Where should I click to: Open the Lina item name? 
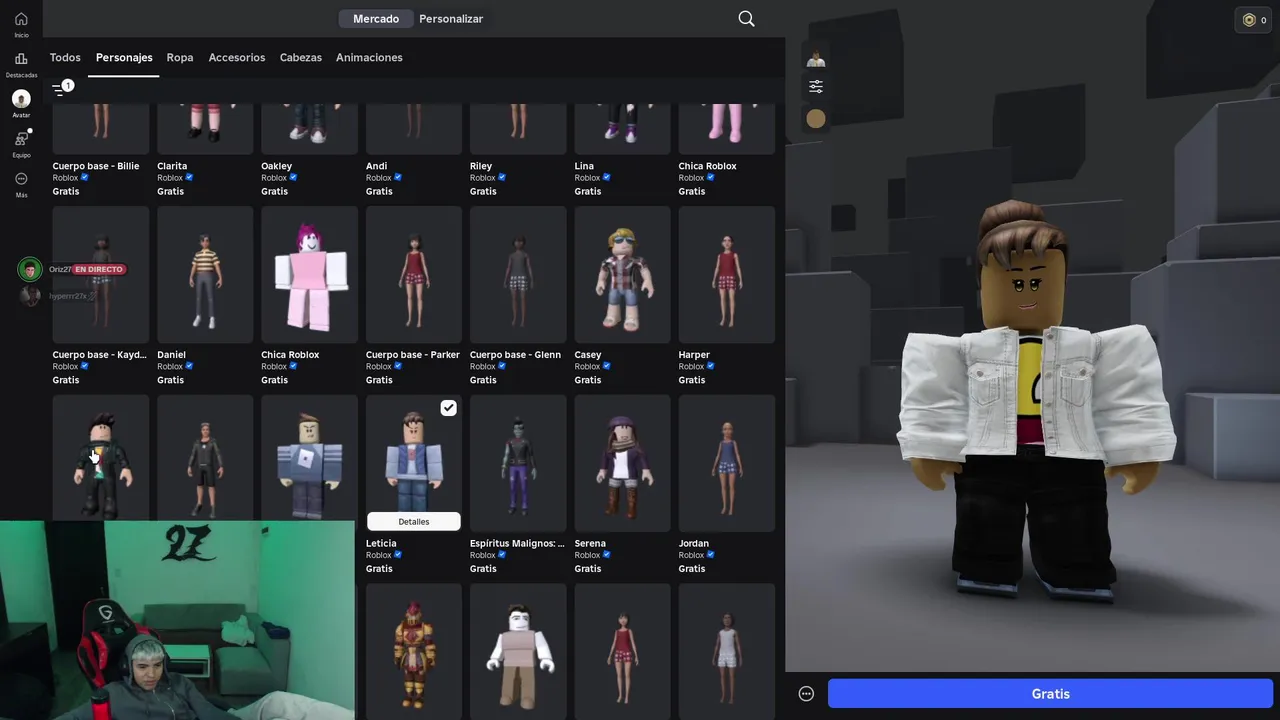tap(584, 166)
